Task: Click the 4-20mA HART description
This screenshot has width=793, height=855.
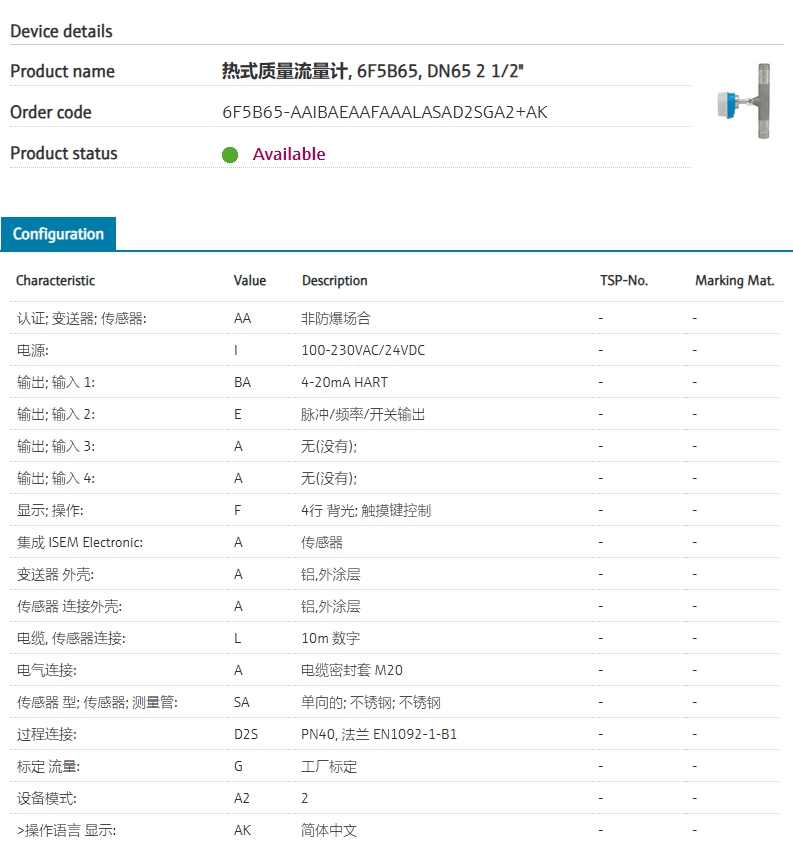Action: (x=345, y=383)
